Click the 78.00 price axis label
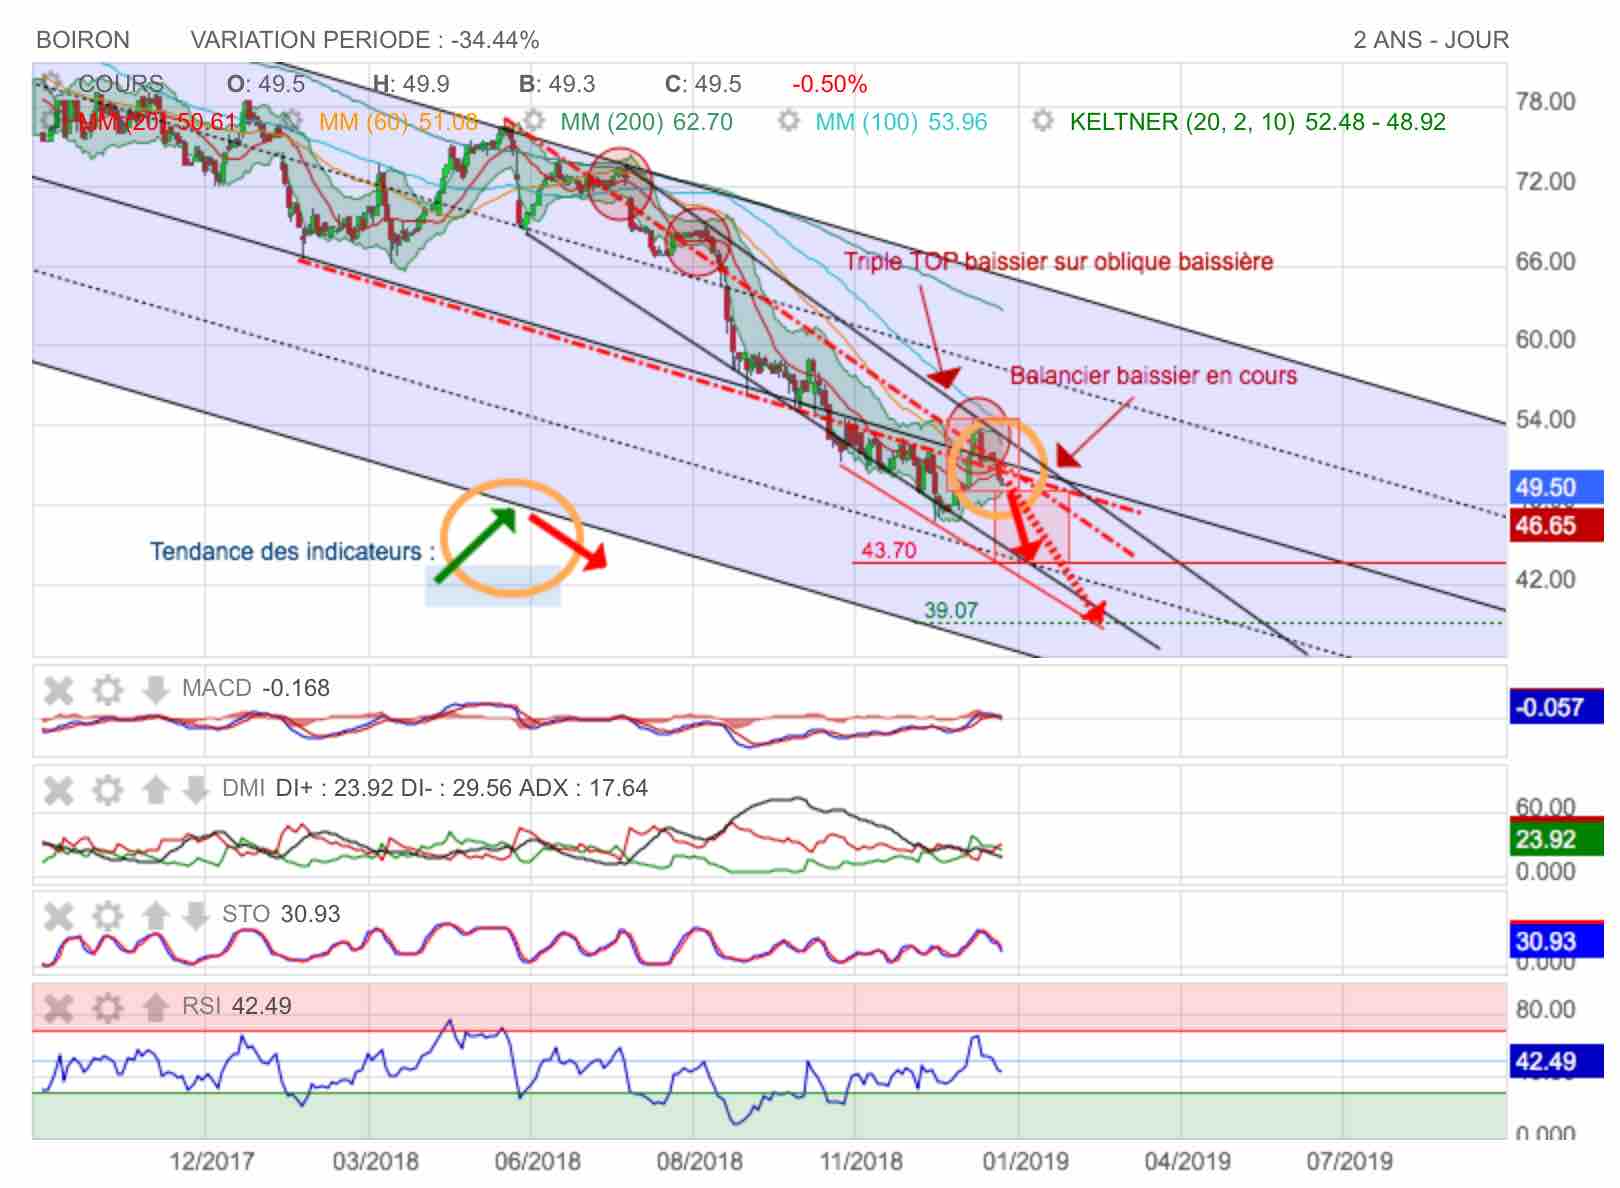Screen dimensions: 1620x1188 tap(1545, 102)
